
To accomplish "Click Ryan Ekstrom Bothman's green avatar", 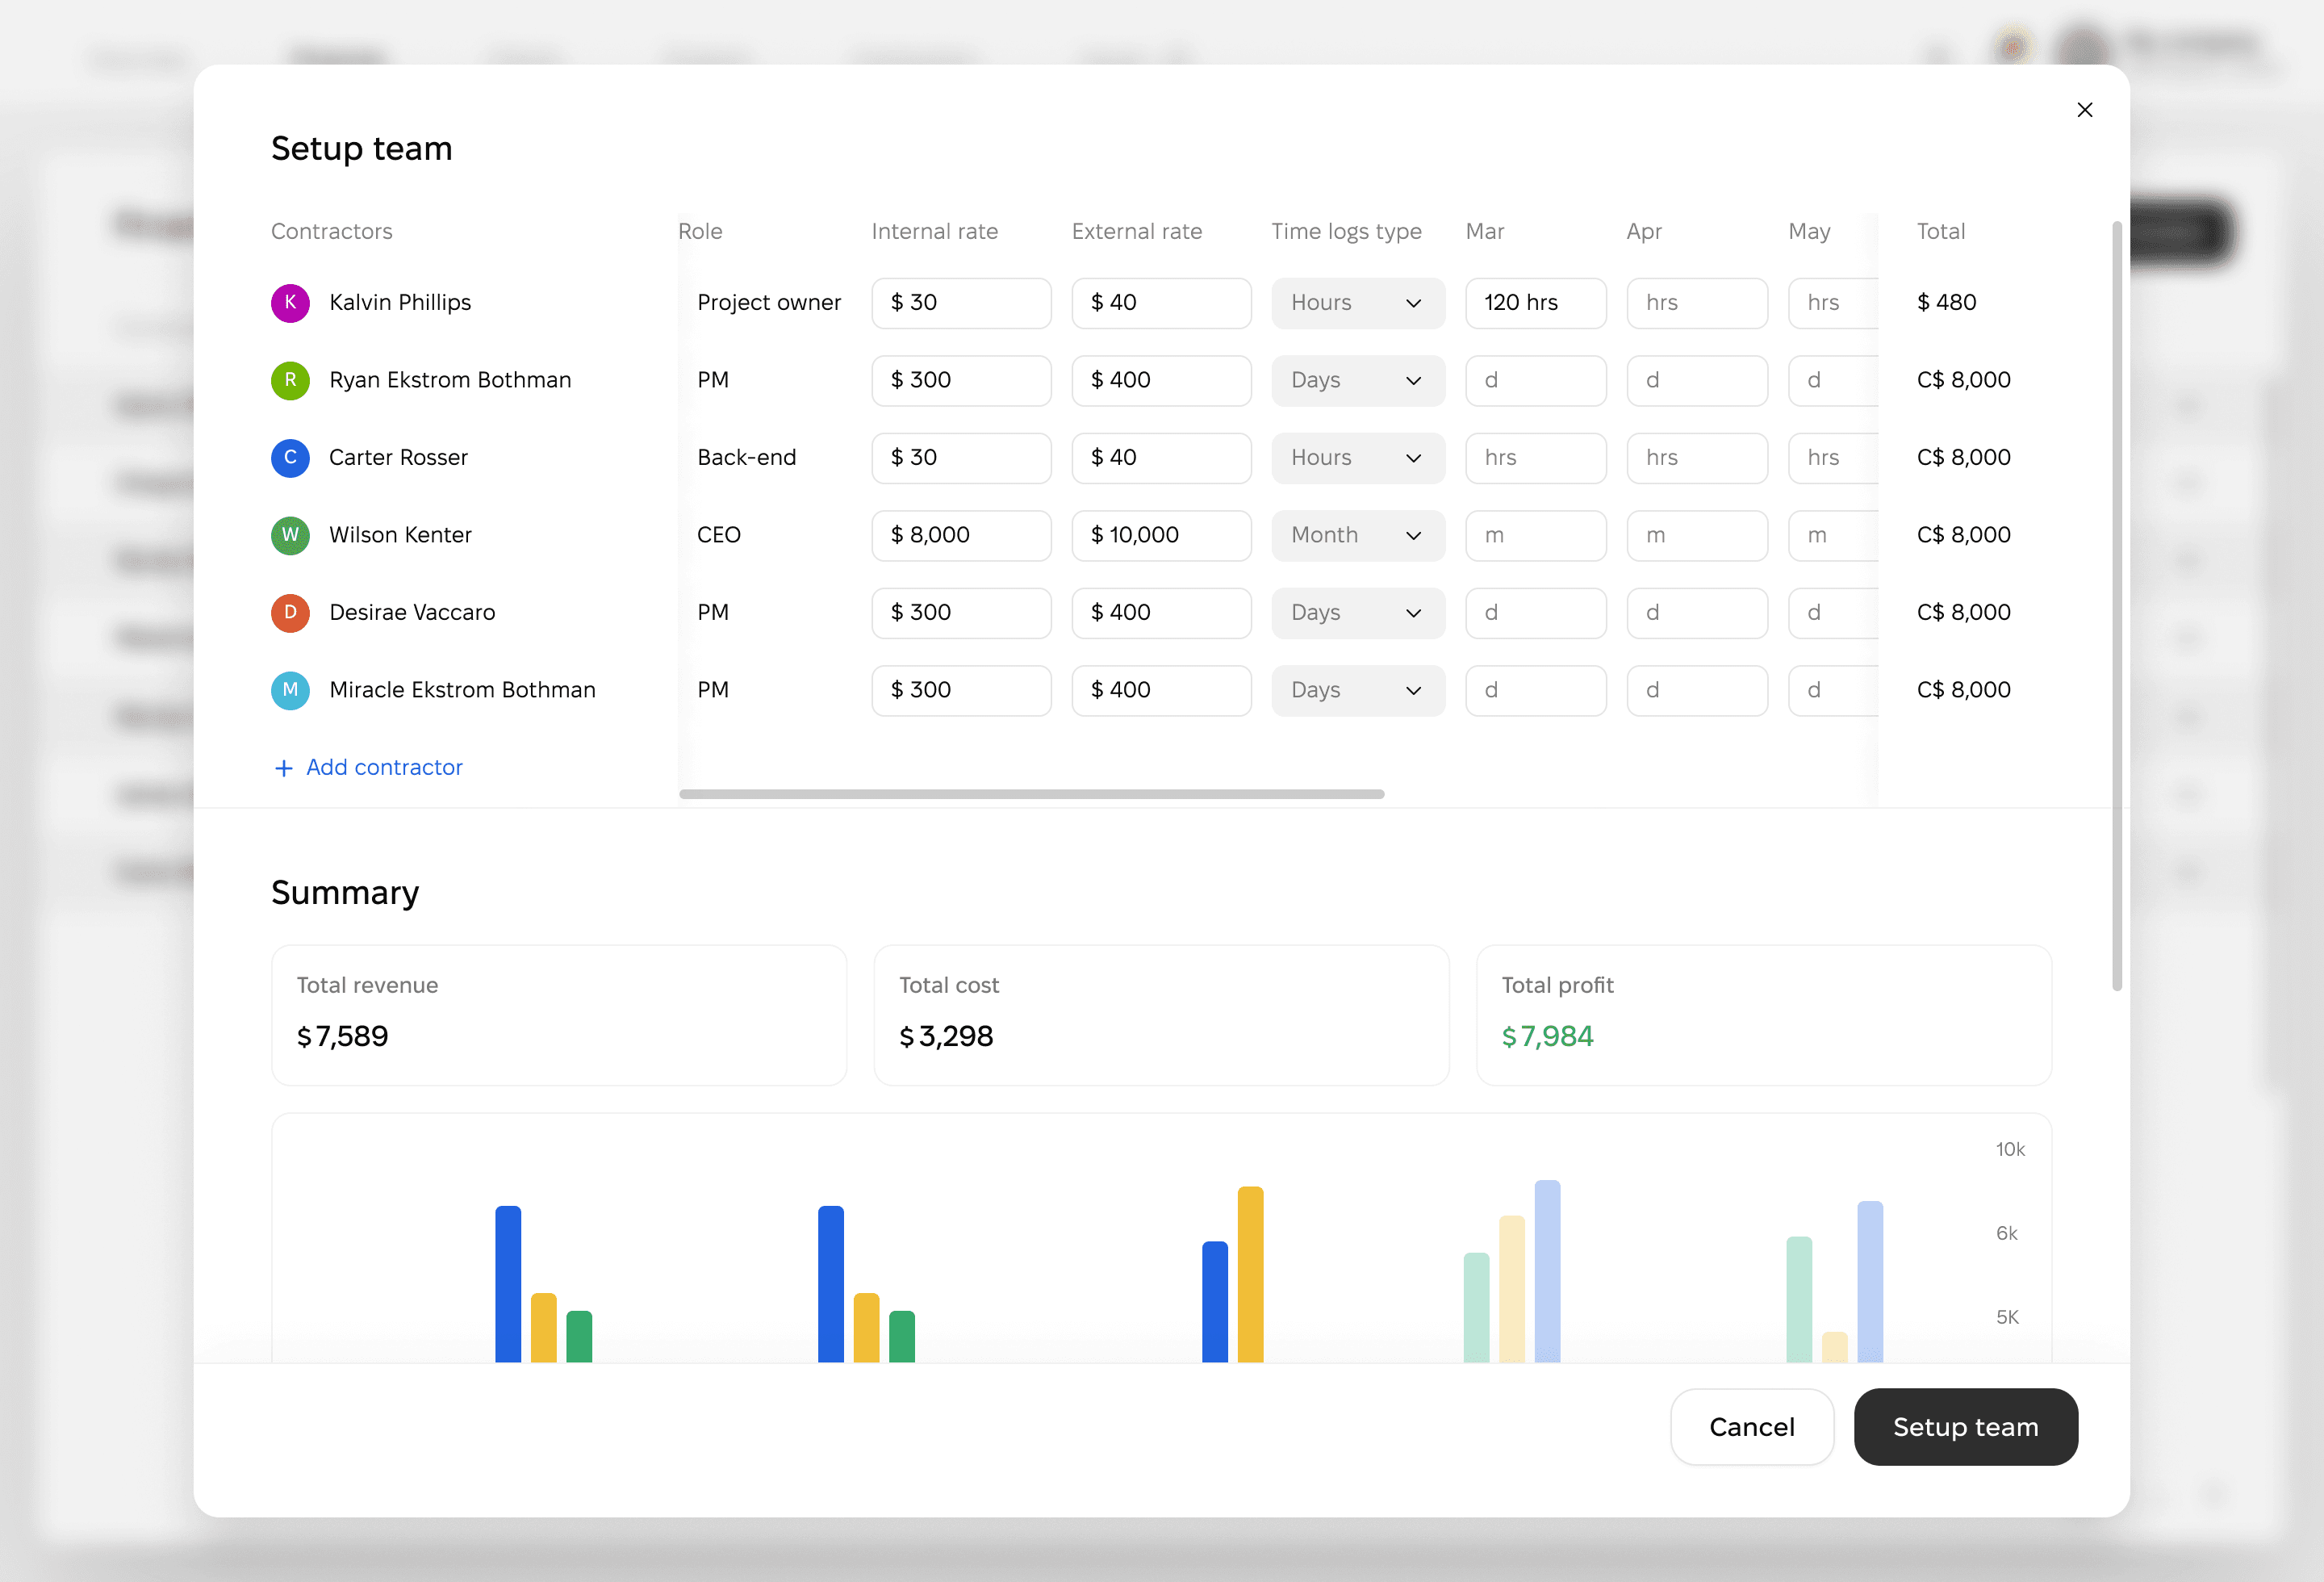I will point(290,380).
